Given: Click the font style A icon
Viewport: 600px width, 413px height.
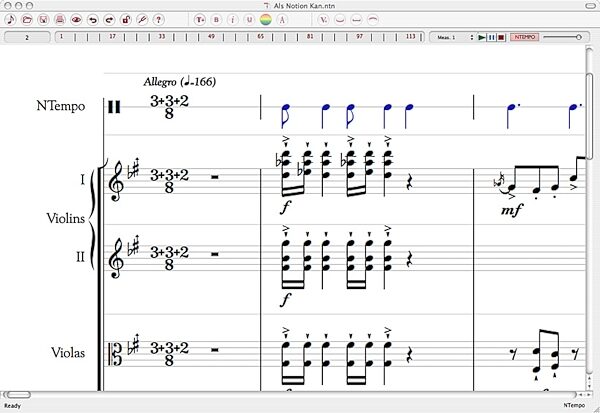Looking at the screenshot, I should (x=282, y=20).
